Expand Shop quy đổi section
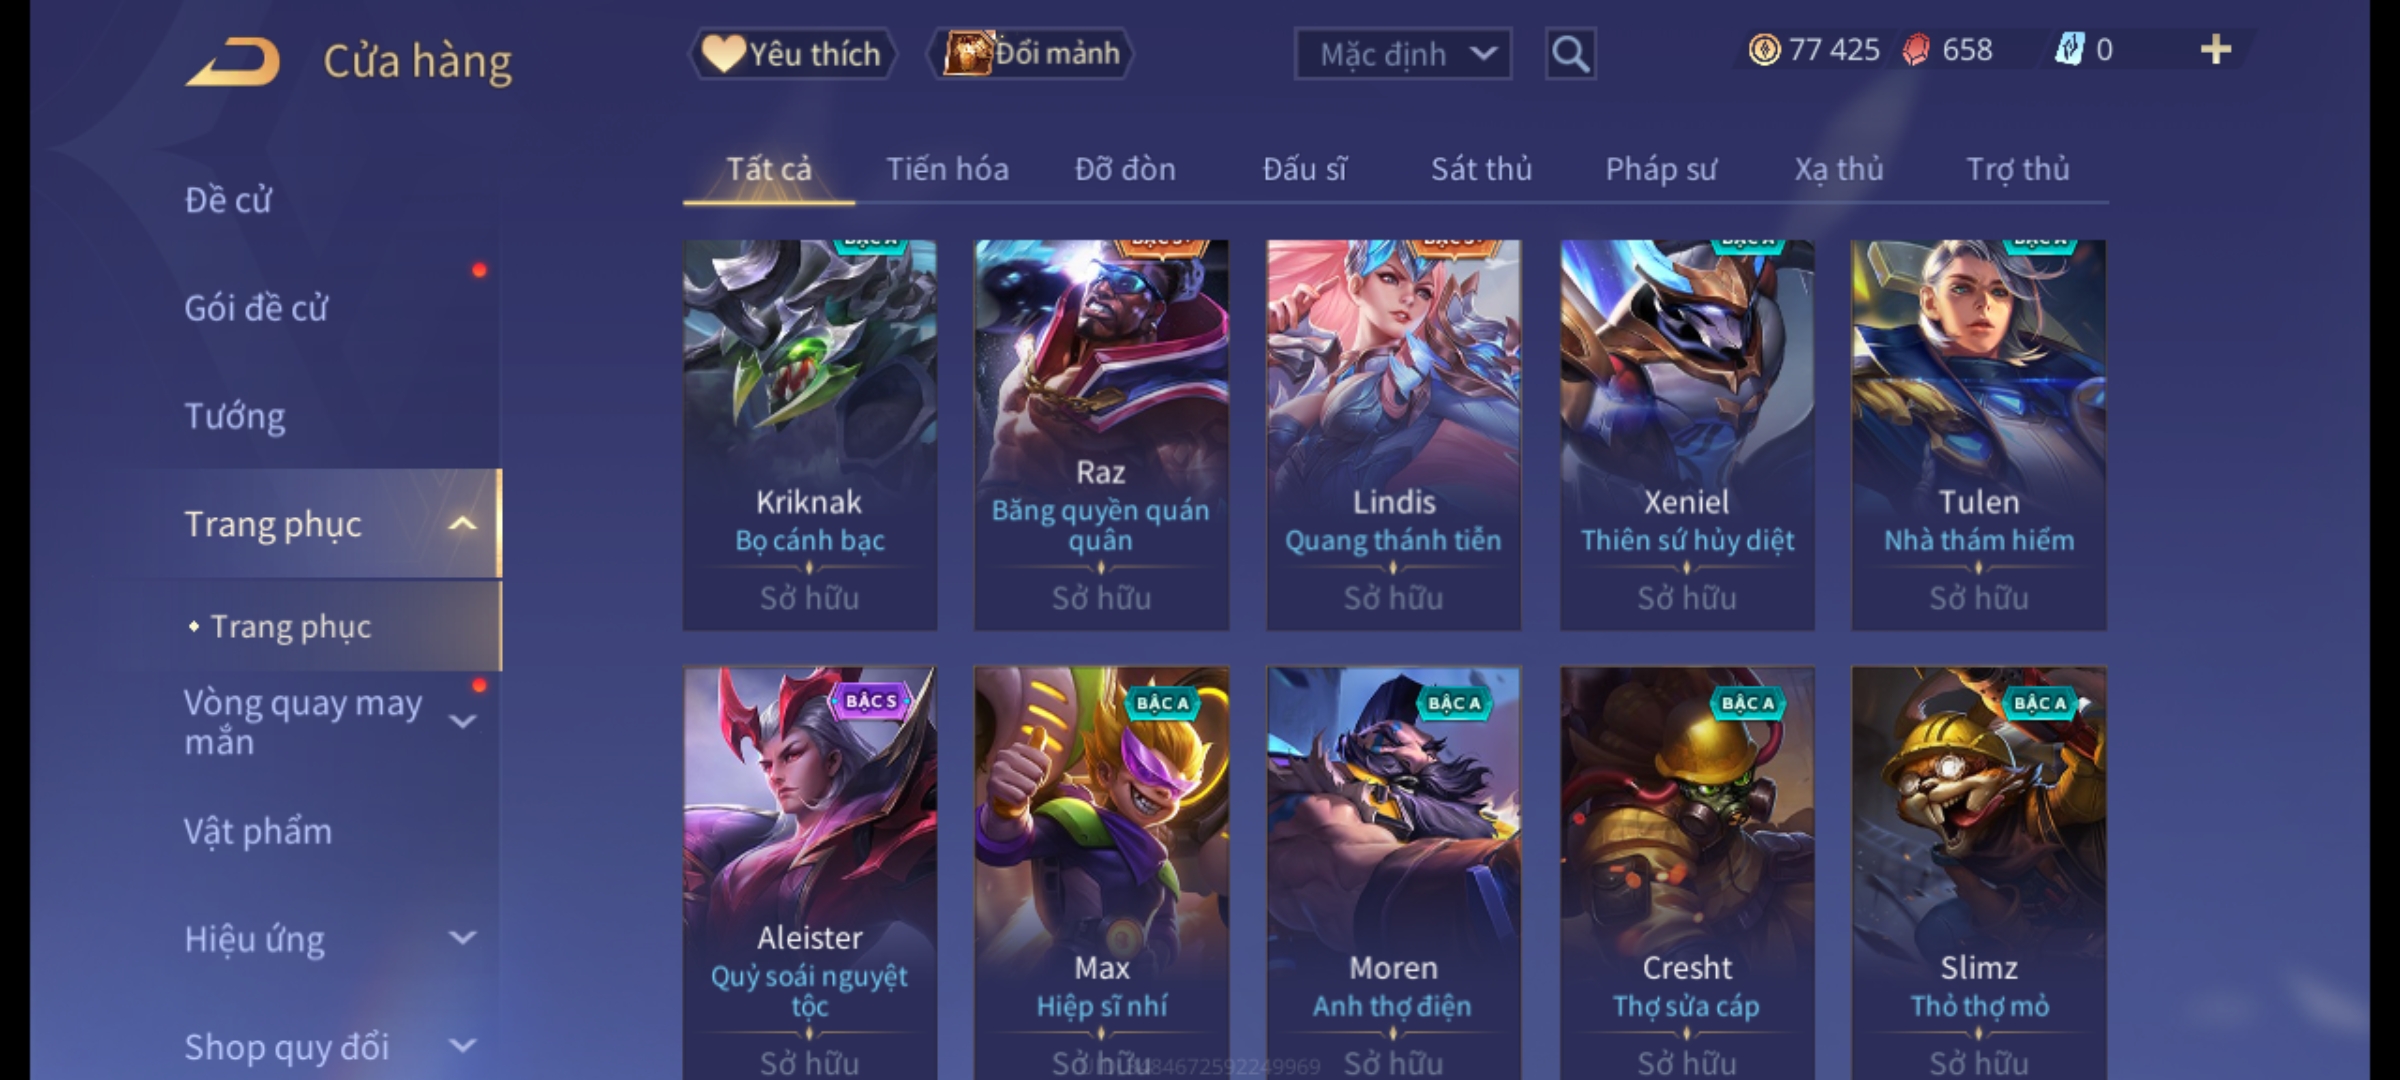 462,1046
